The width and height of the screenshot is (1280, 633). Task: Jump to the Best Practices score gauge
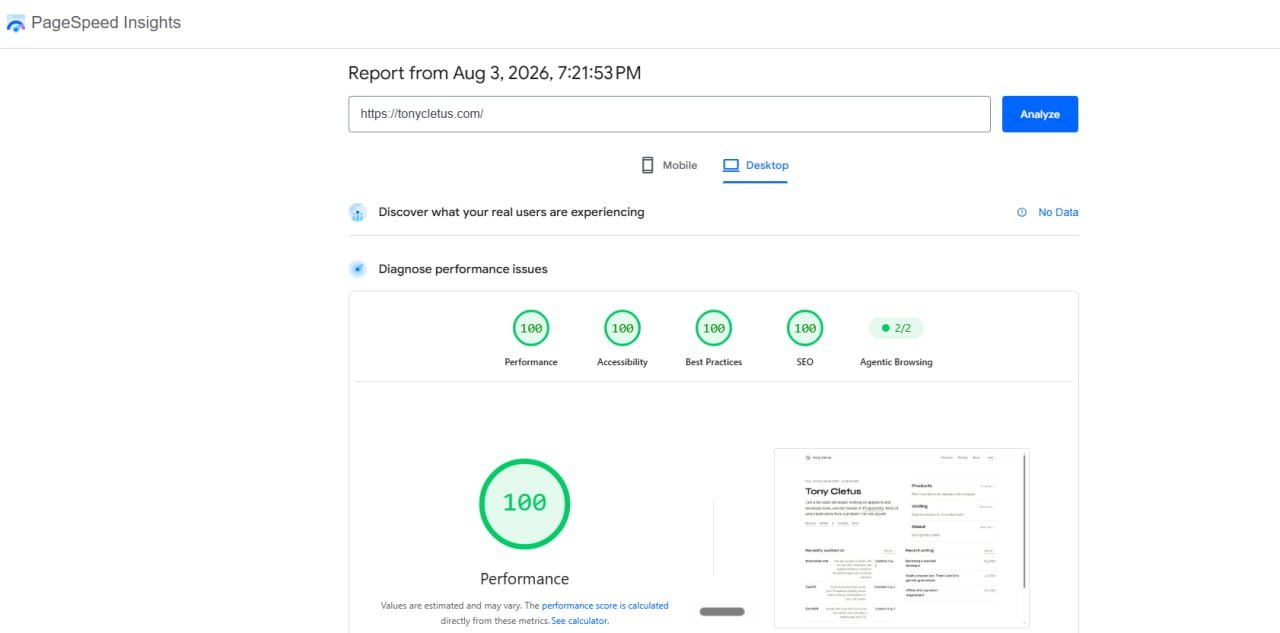coord(714,328)
